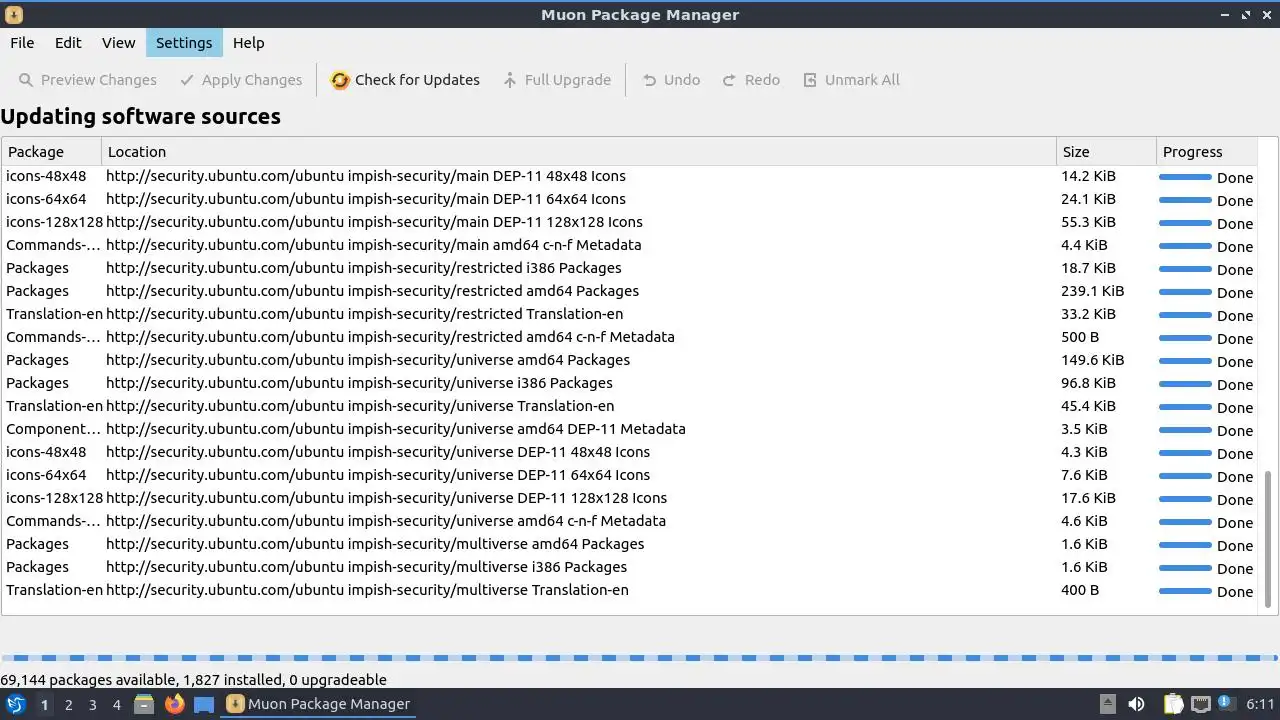The width and height of the screenshot is (1280, 720).
Task: Click the Redo arrow icon
Action: click(x=730, y=80)
